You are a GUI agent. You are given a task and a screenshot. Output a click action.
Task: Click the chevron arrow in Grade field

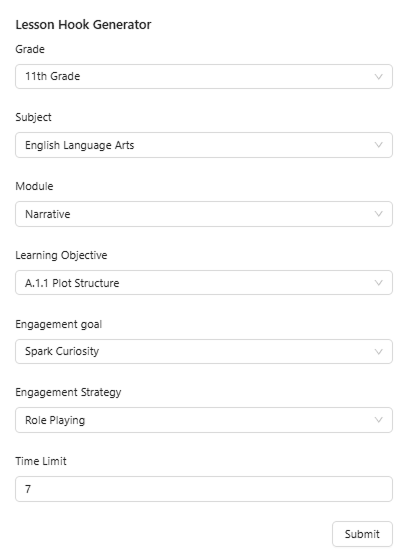(379, 77)
